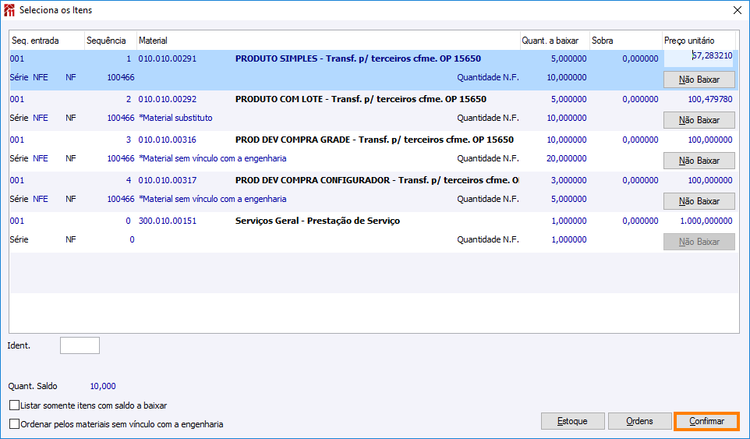Select material code 010.010.00316

[x=167, y=140]
